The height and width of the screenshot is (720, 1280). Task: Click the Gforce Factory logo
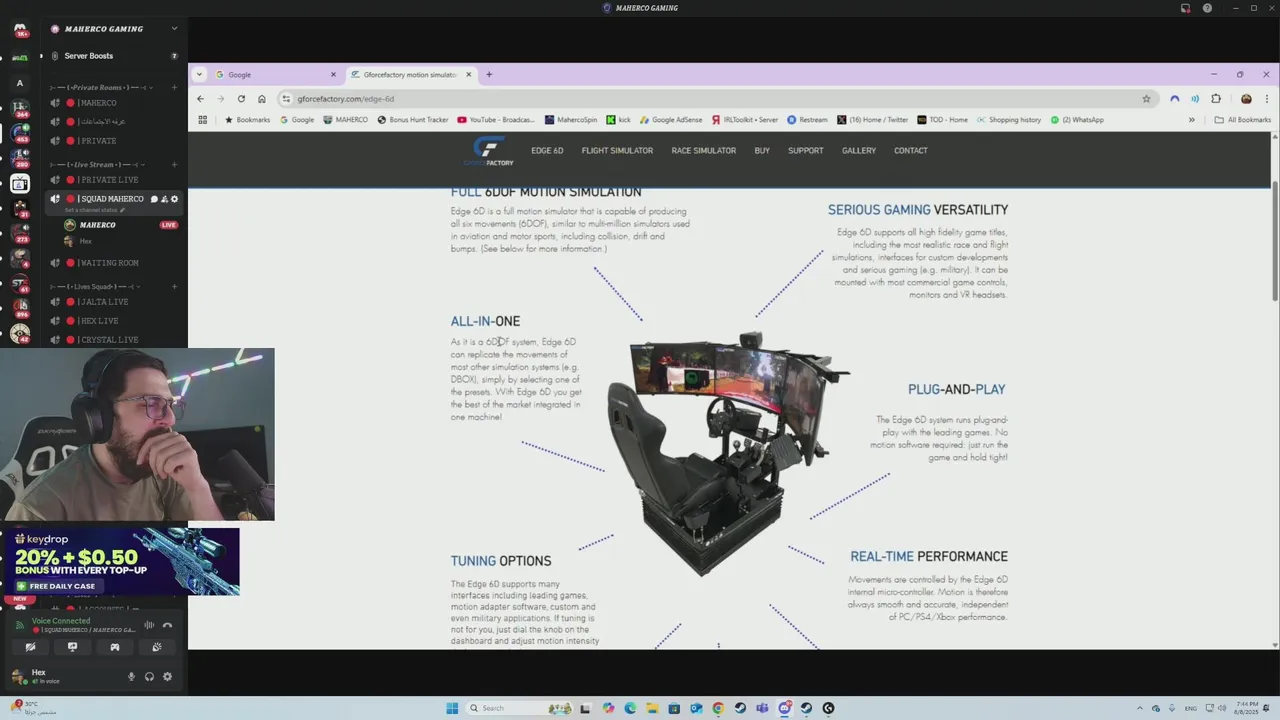489,151
